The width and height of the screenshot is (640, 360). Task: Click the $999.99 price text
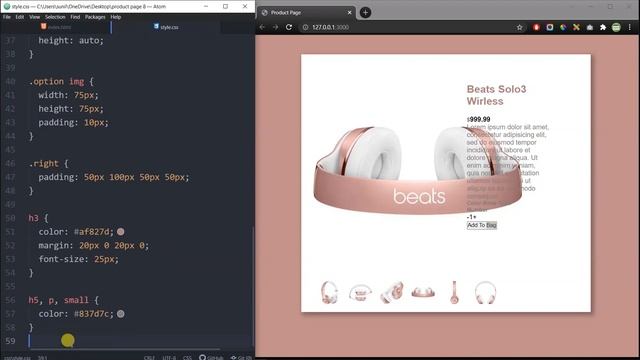tap(478, 119)
